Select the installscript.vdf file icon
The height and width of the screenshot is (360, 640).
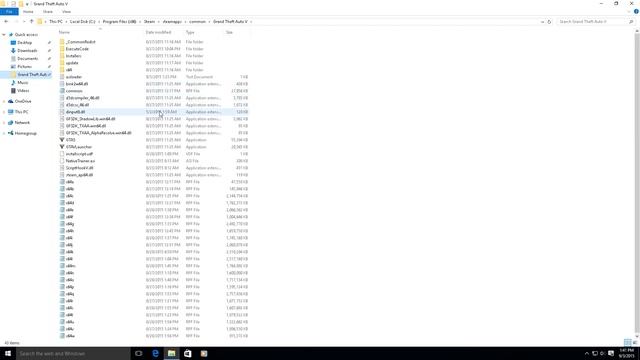pyautogui.click(x=62, y=154)
